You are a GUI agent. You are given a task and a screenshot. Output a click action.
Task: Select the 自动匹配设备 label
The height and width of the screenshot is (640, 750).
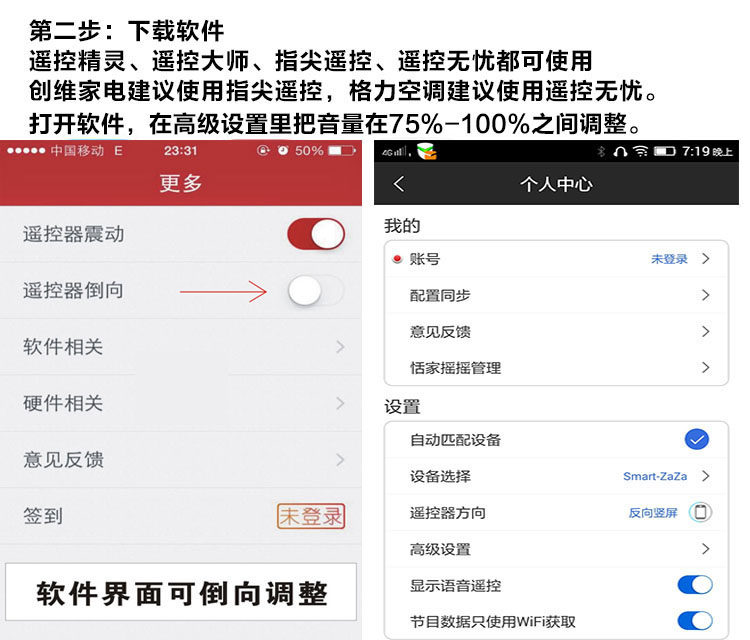[455, 440]
